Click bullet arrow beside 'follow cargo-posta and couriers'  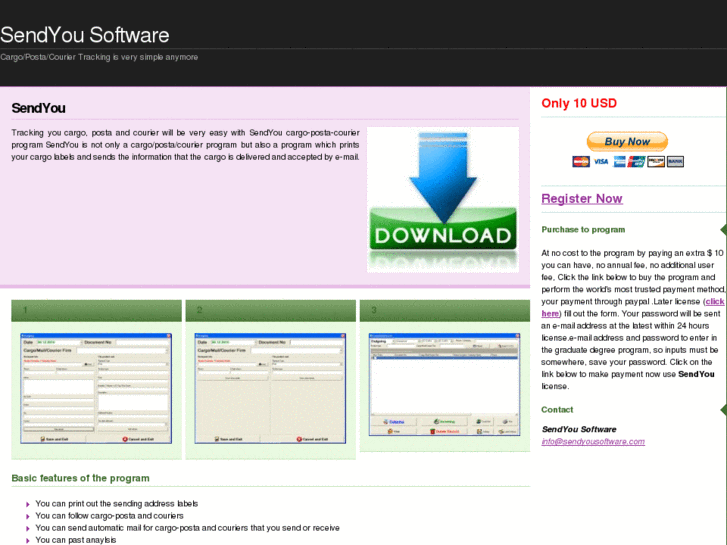coord(28,516)
